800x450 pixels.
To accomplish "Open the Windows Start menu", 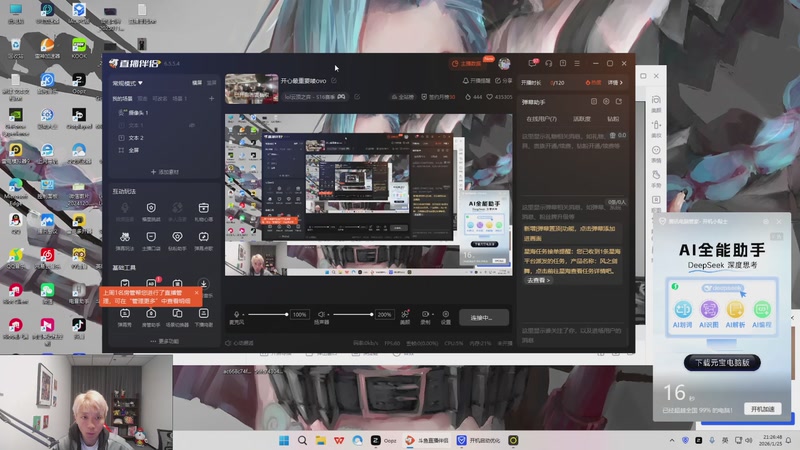I will pos(284,440).
